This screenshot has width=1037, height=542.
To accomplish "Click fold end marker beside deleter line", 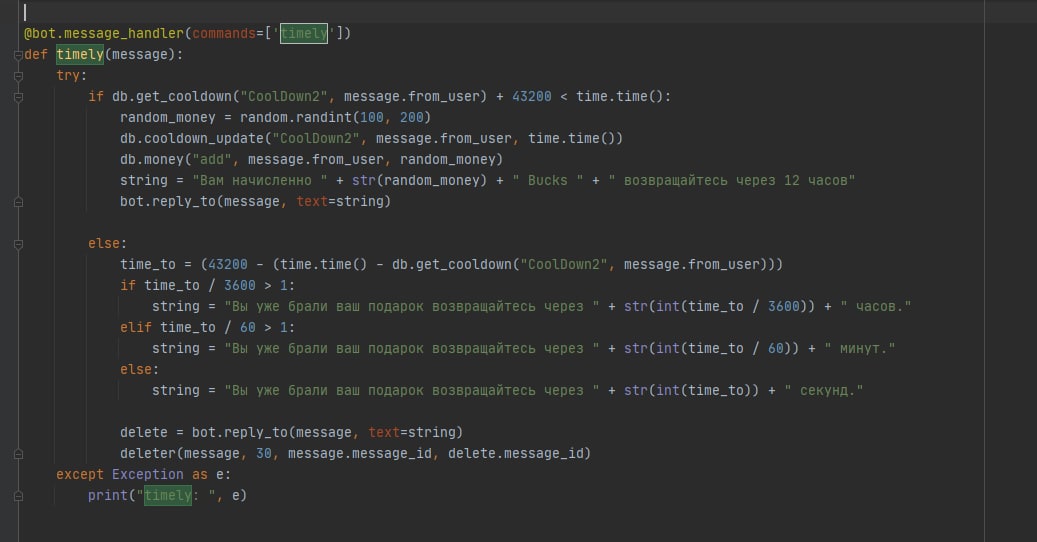I will [19, 453].
